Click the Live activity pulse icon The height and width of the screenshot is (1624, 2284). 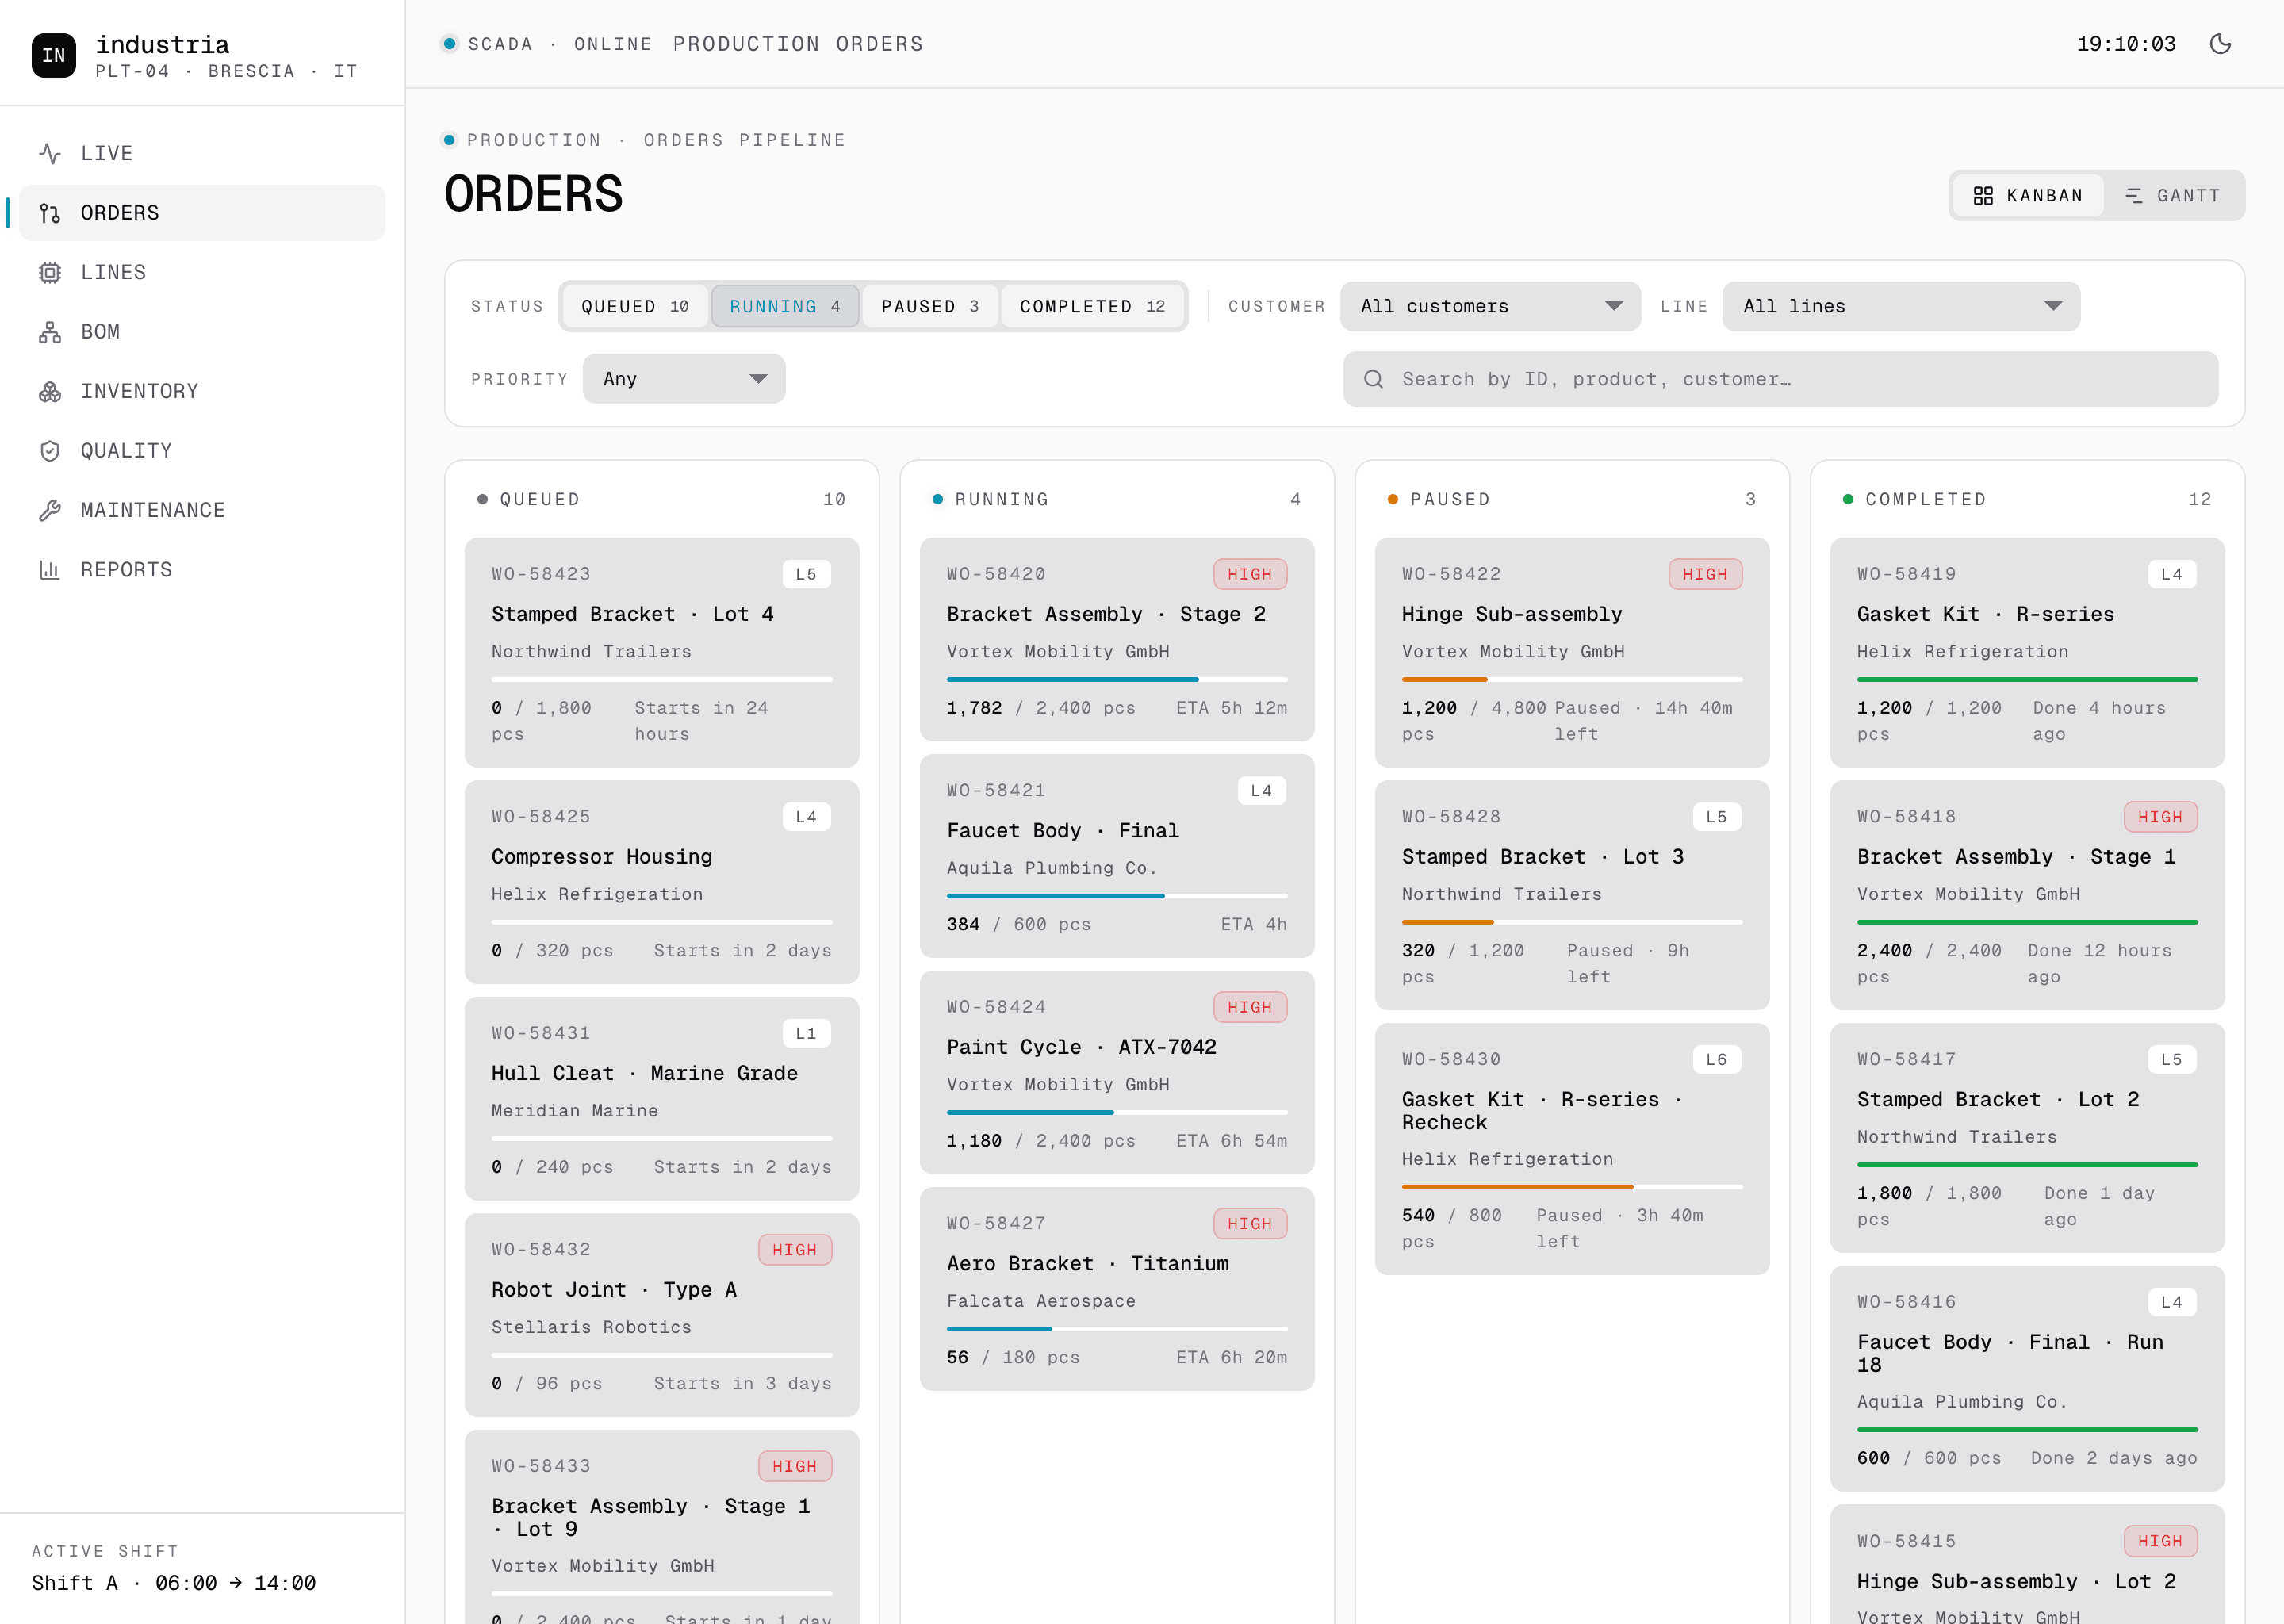50,153
